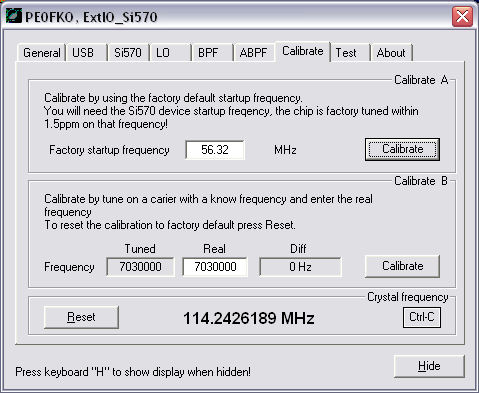Select the Si570 tab
Screen dimensions: 479x393
click(x=128, y=53)
